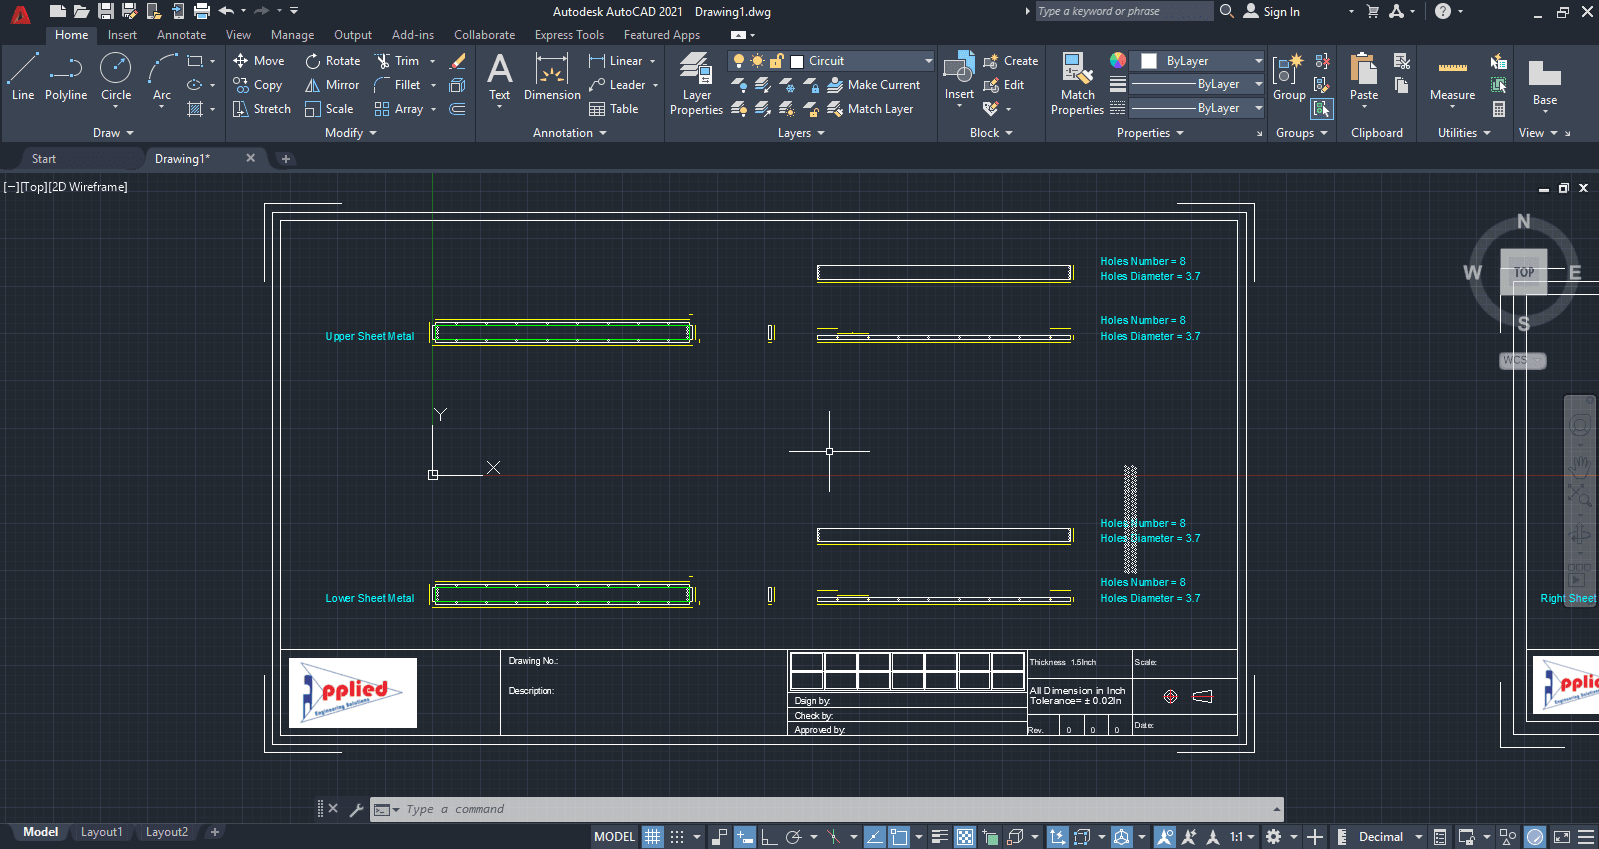Switch to the Layout1 tab
Image resolution: width=1599 pixels, height=849 pixels.
pos(101,832)
